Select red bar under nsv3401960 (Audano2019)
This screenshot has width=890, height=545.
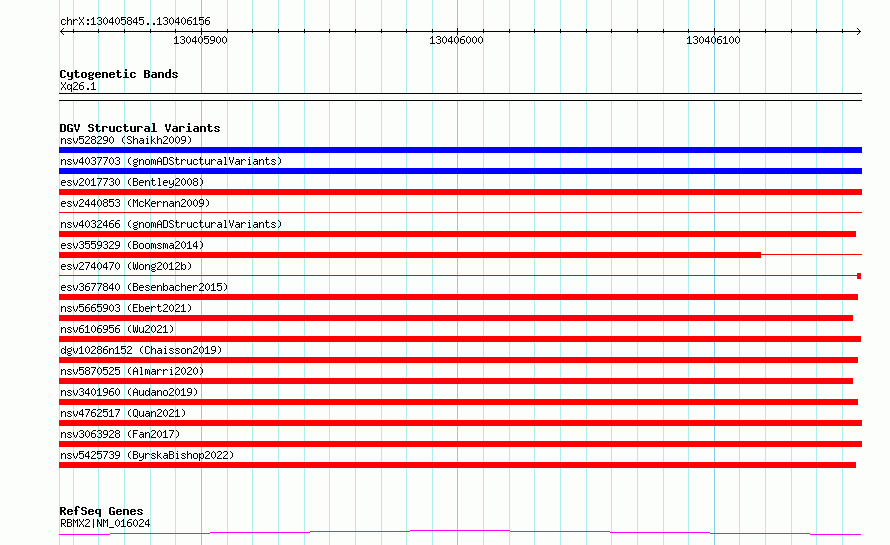click(x=459, y=402)
